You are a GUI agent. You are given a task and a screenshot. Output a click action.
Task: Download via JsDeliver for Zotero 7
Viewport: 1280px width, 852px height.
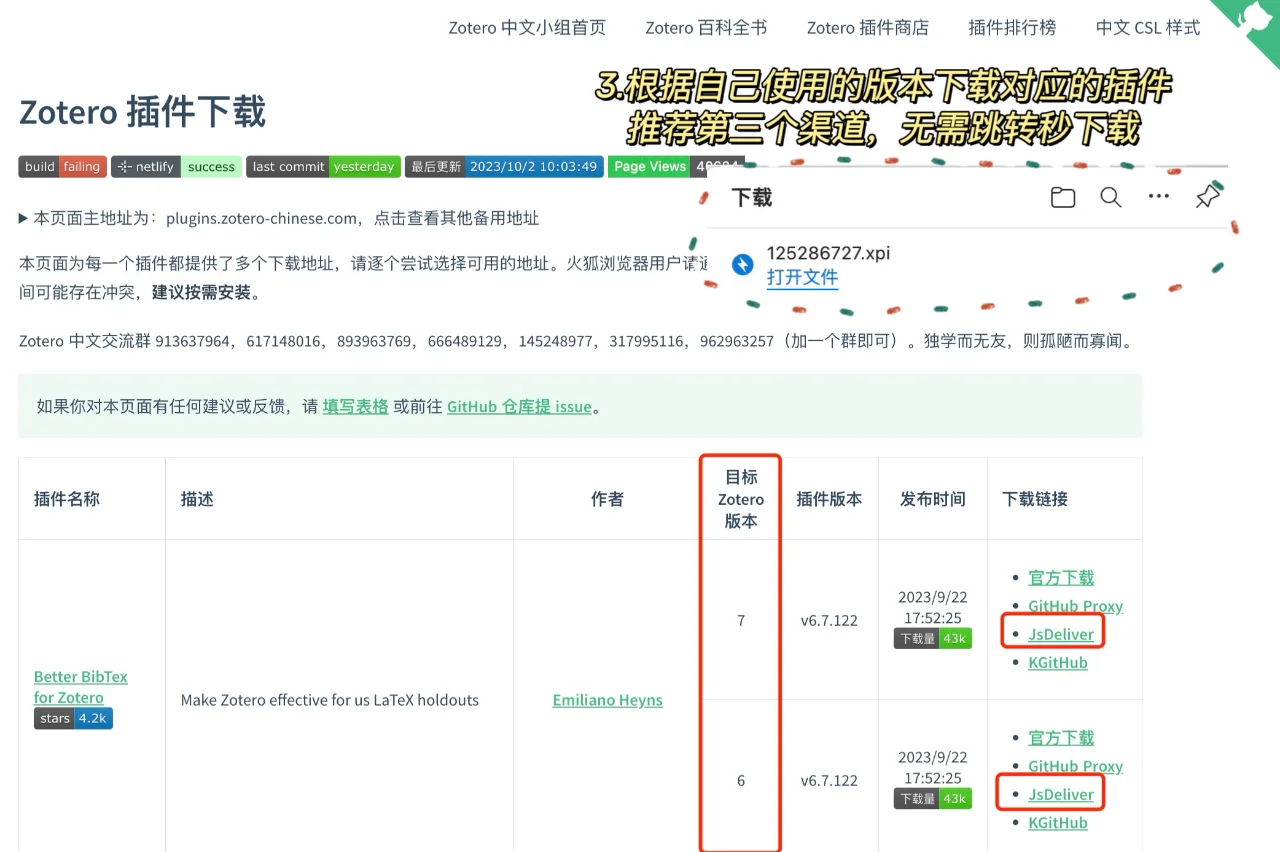(x=1060, y=633)
